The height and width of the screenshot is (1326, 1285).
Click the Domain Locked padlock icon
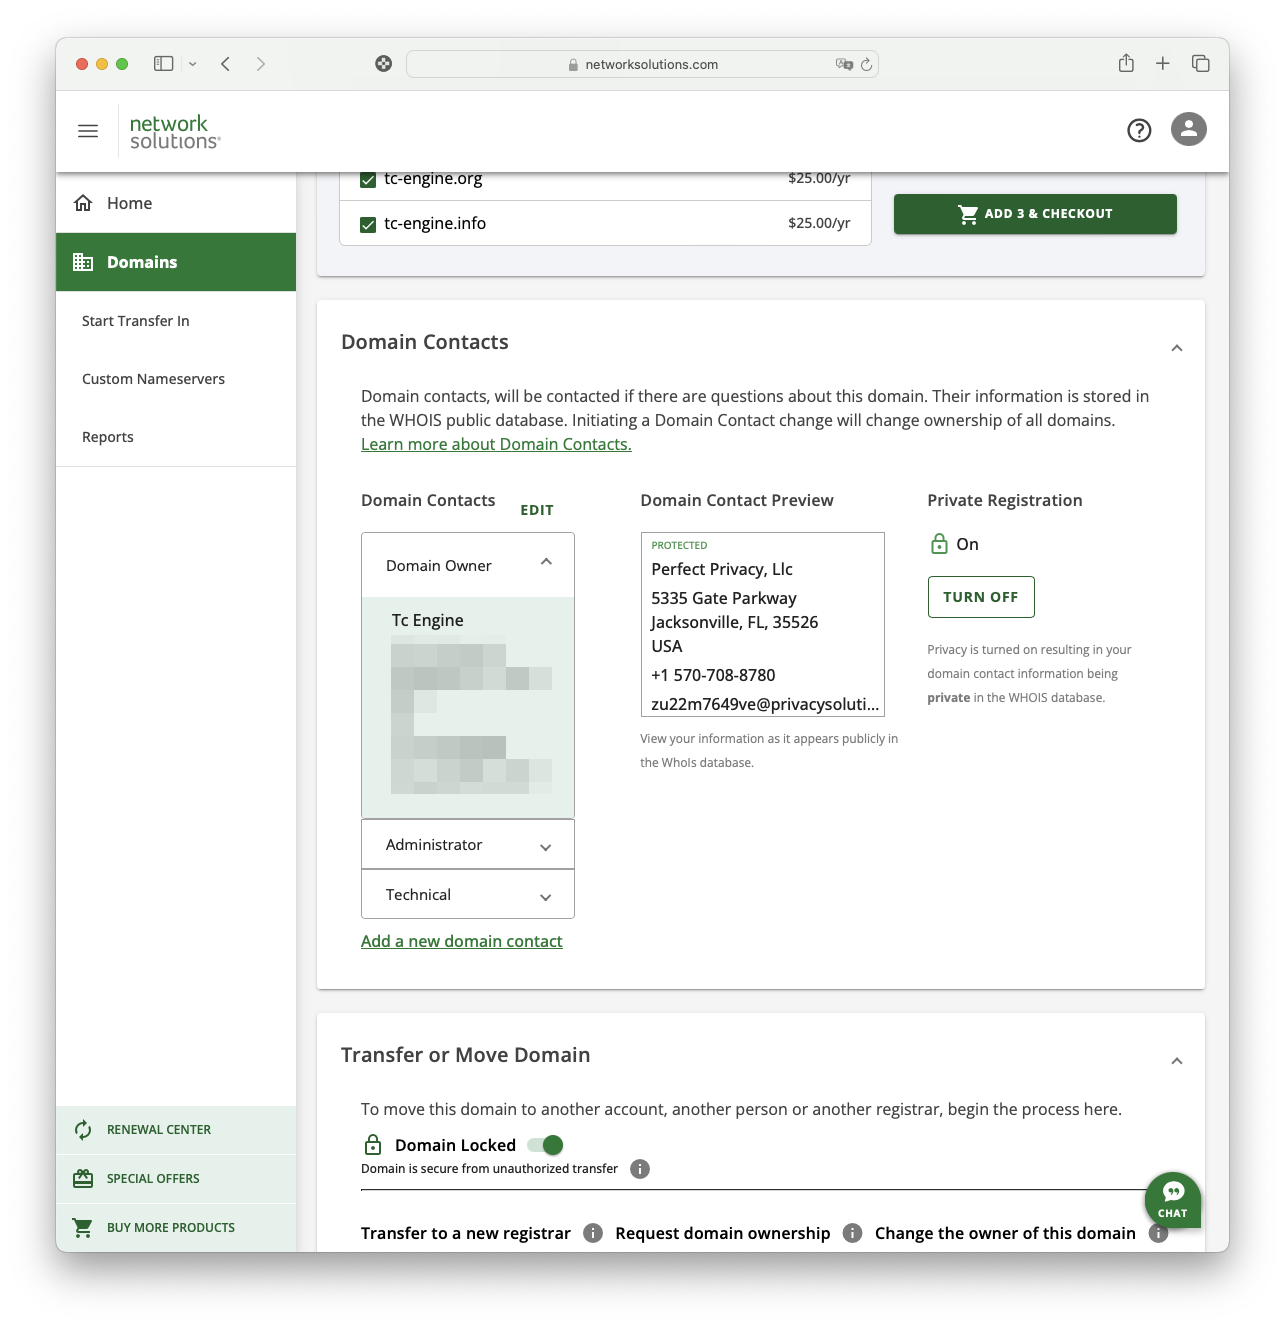(x=373, y=1145)
